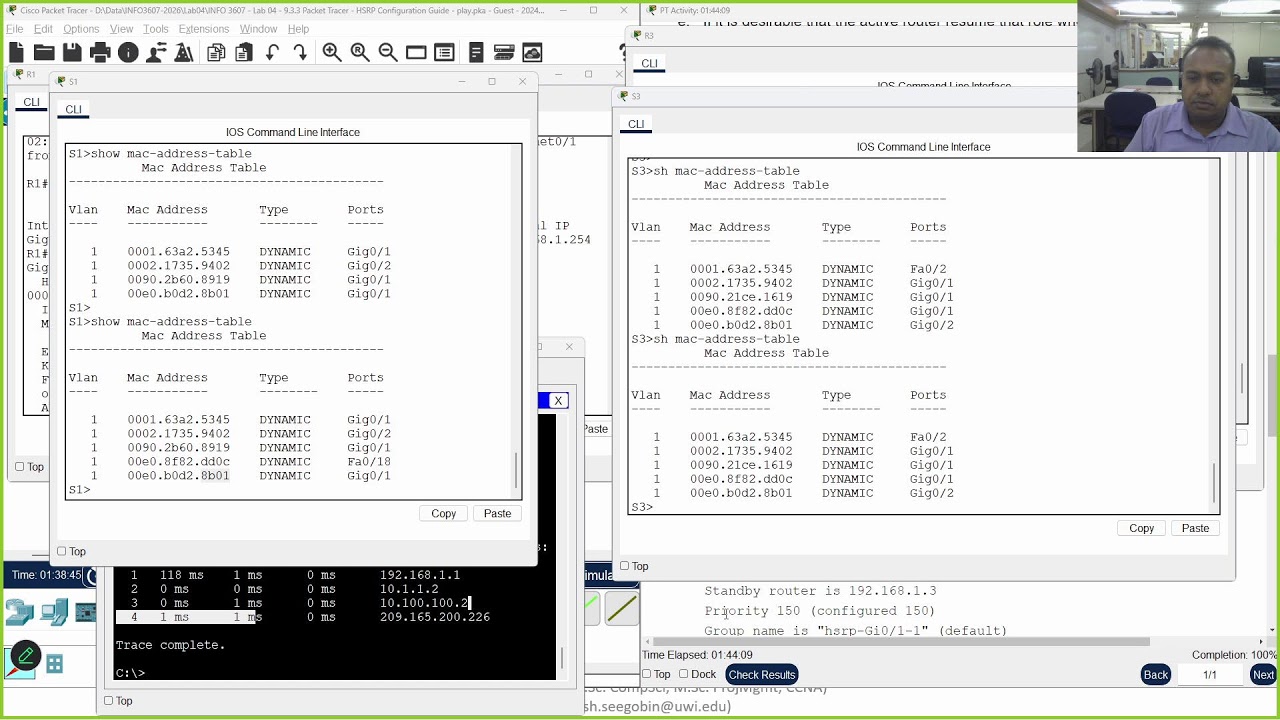Tick the Top checkbox below the command prompt
The height and width of the screenshot is (720, 1280).
point(109,700)
